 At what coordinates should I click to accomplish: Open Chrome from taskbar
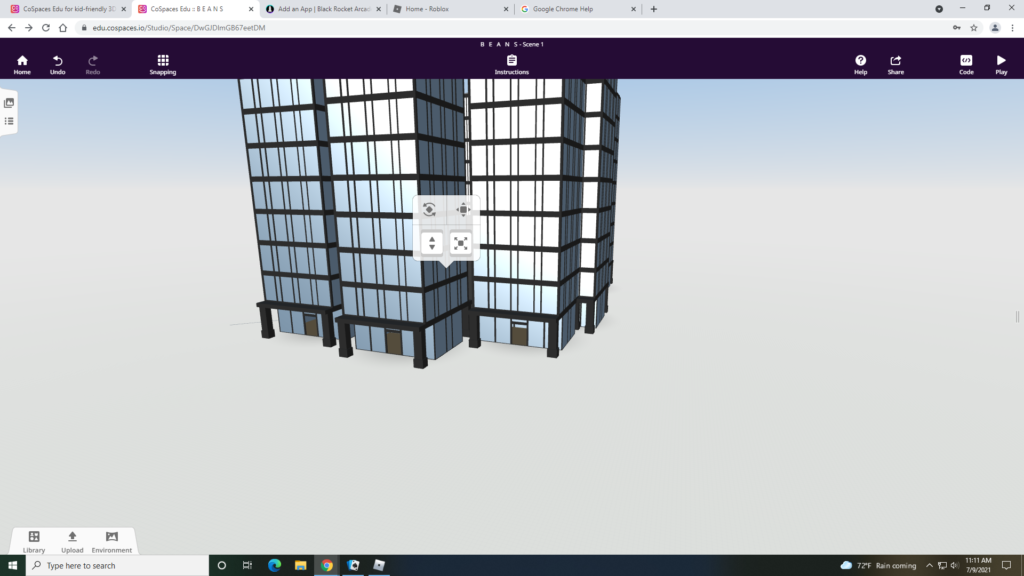click(327, 566)
